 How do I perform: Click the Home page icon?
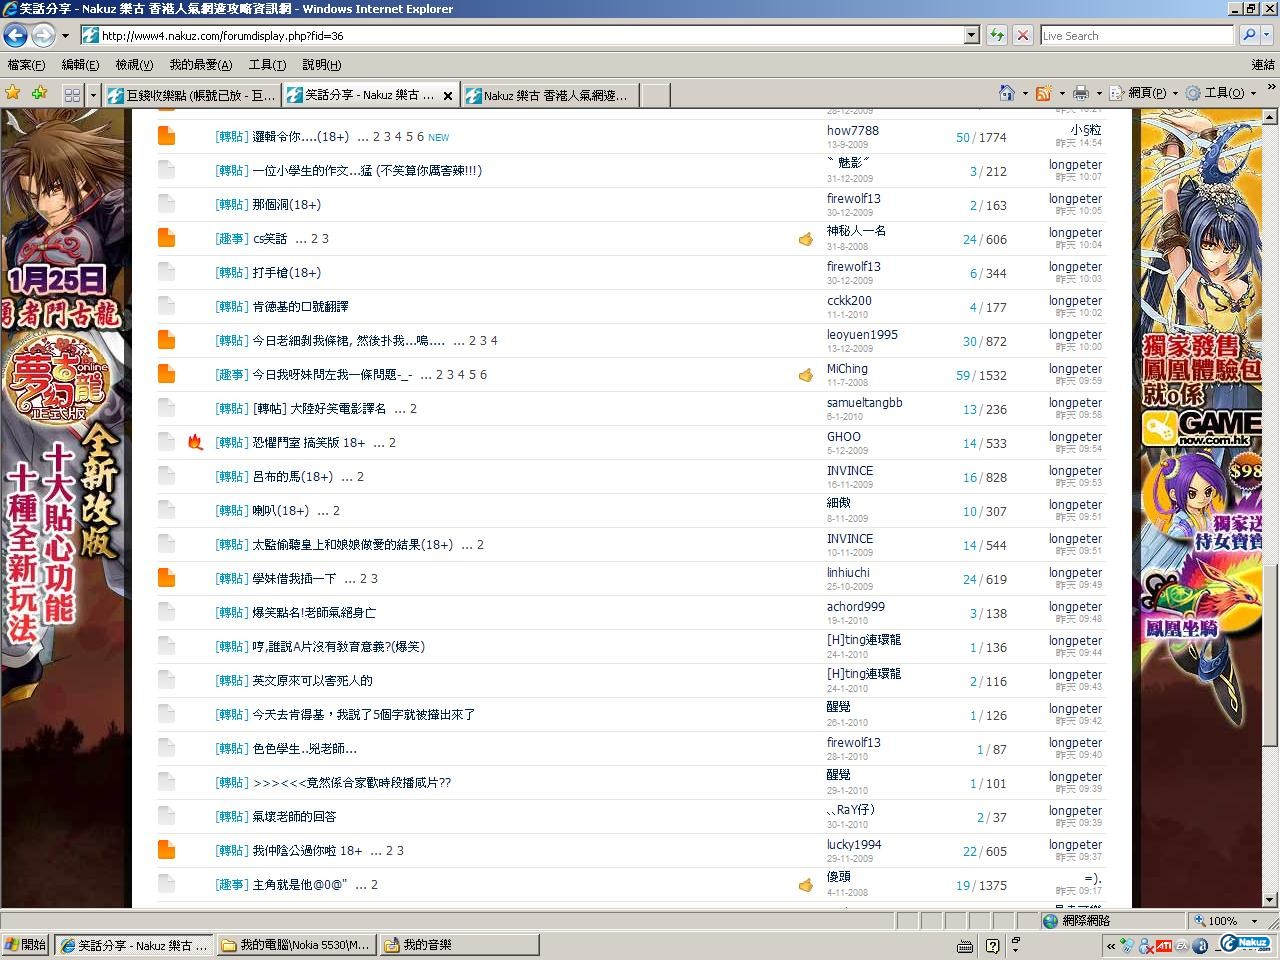[1007, 93]
